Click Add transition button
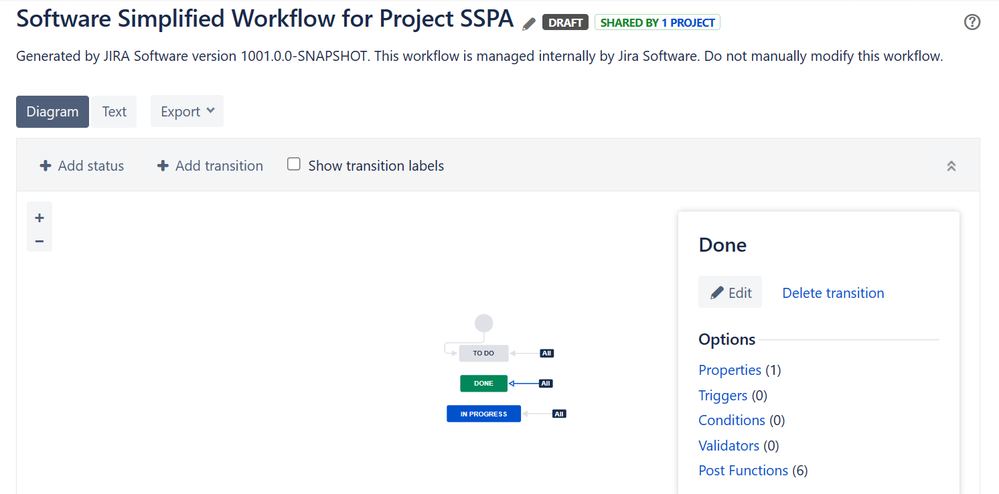The width and height of the screenshot is (999, 494). click(x=210, y=166)
